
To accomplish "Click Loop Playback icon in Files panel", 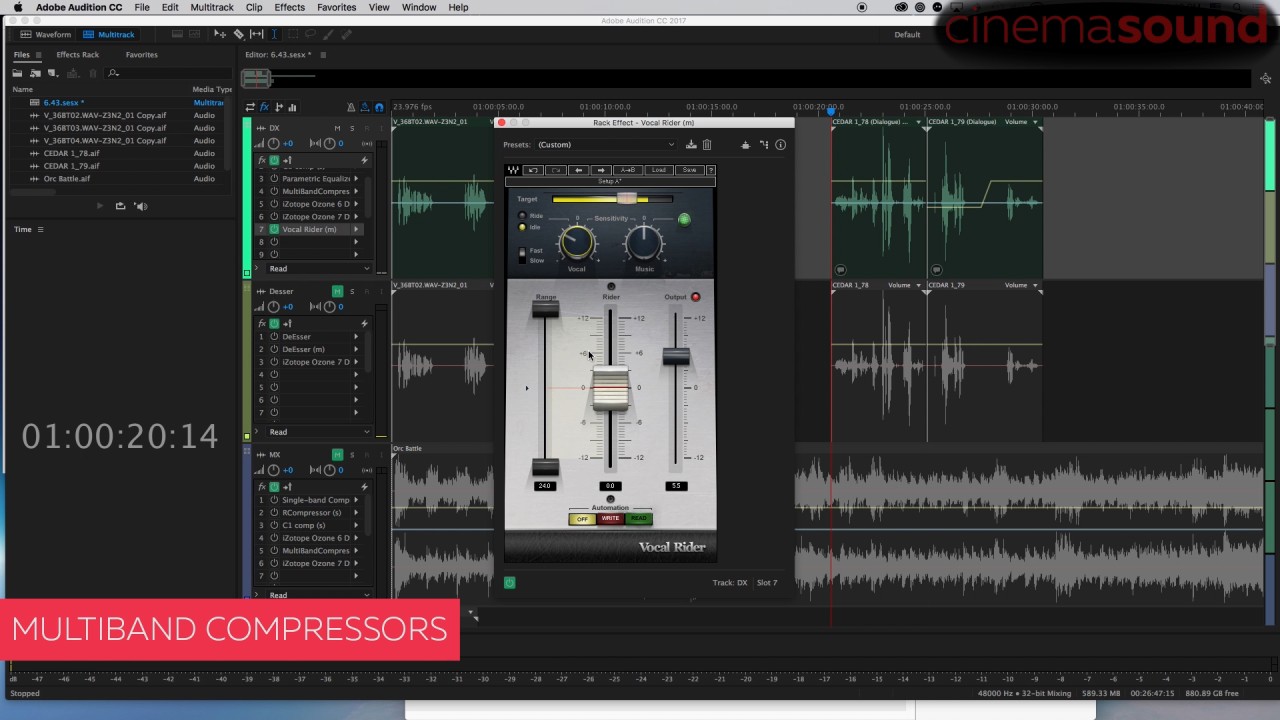I will pos(120,206).
